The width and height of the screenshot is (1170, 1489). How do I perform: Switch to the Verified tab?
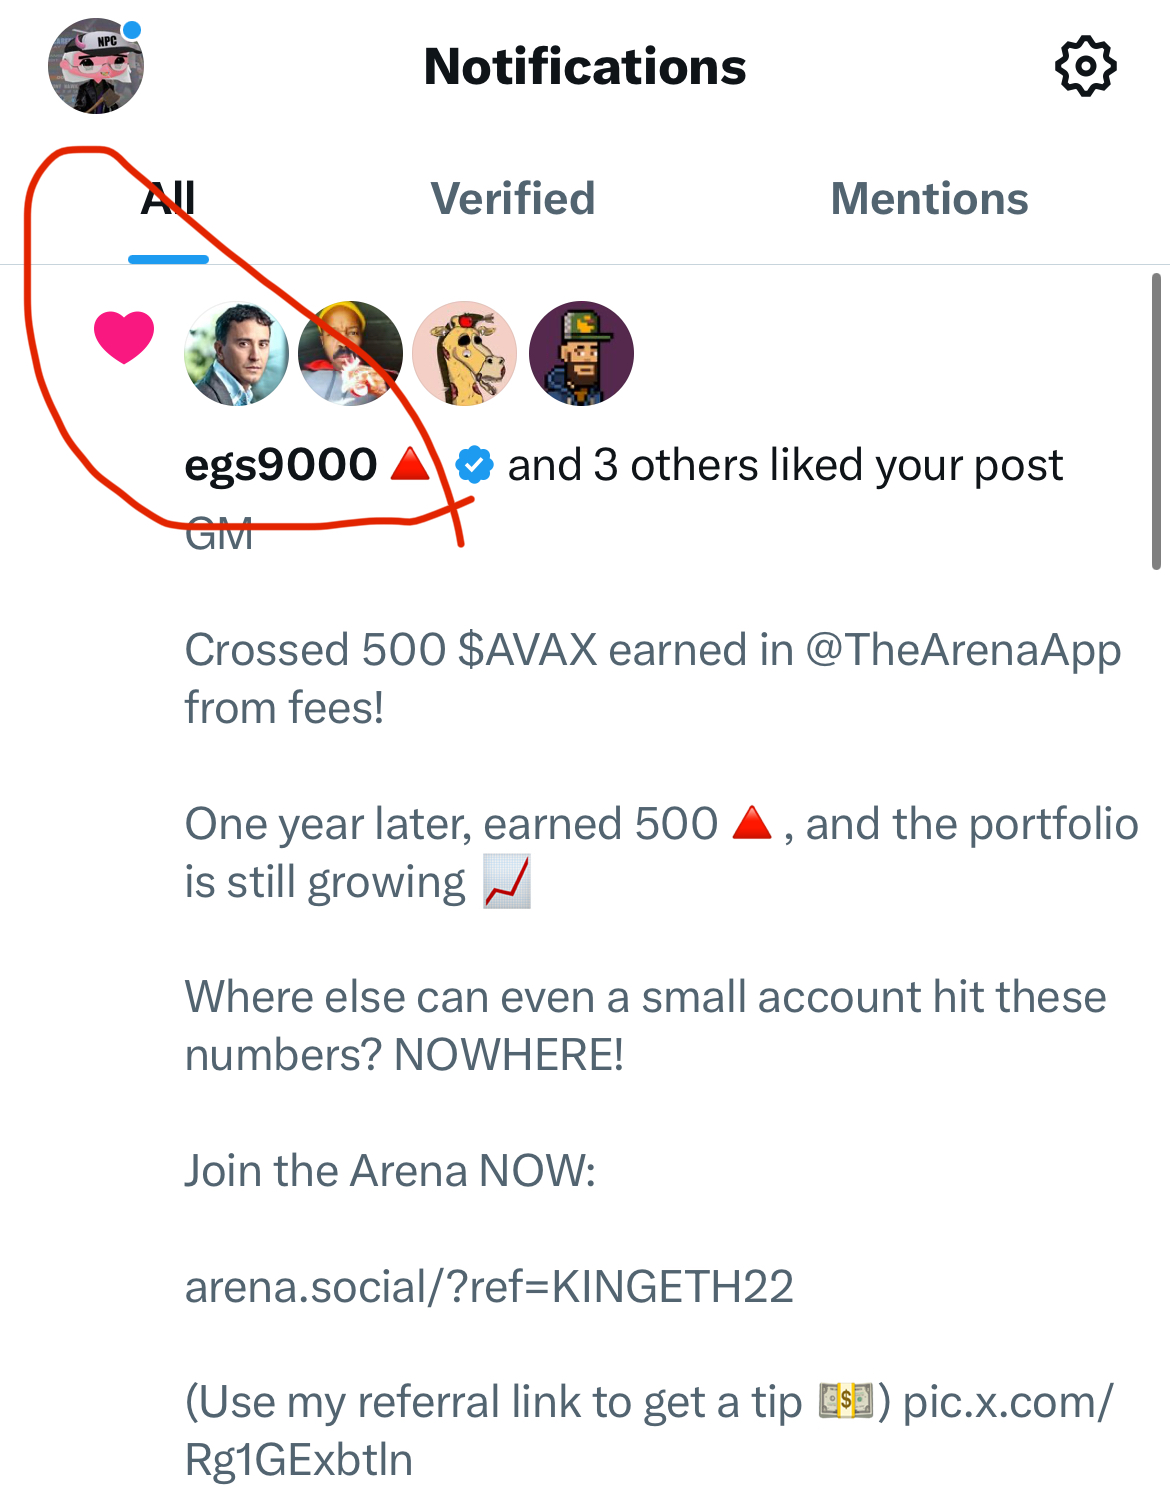tap(513, 199)
